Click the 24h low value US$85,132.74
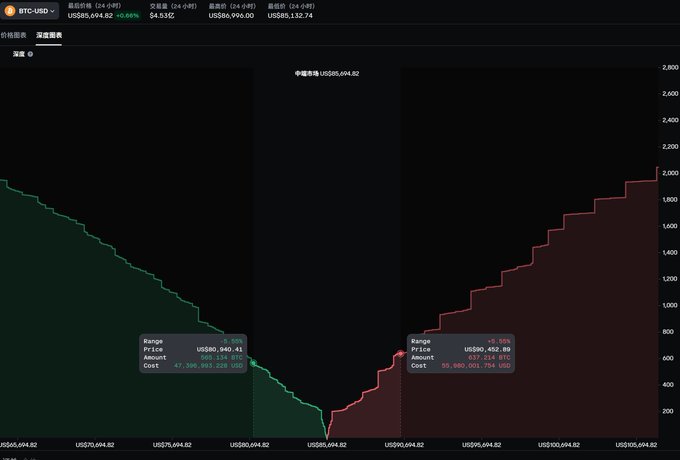 click(x=290, y=16)
